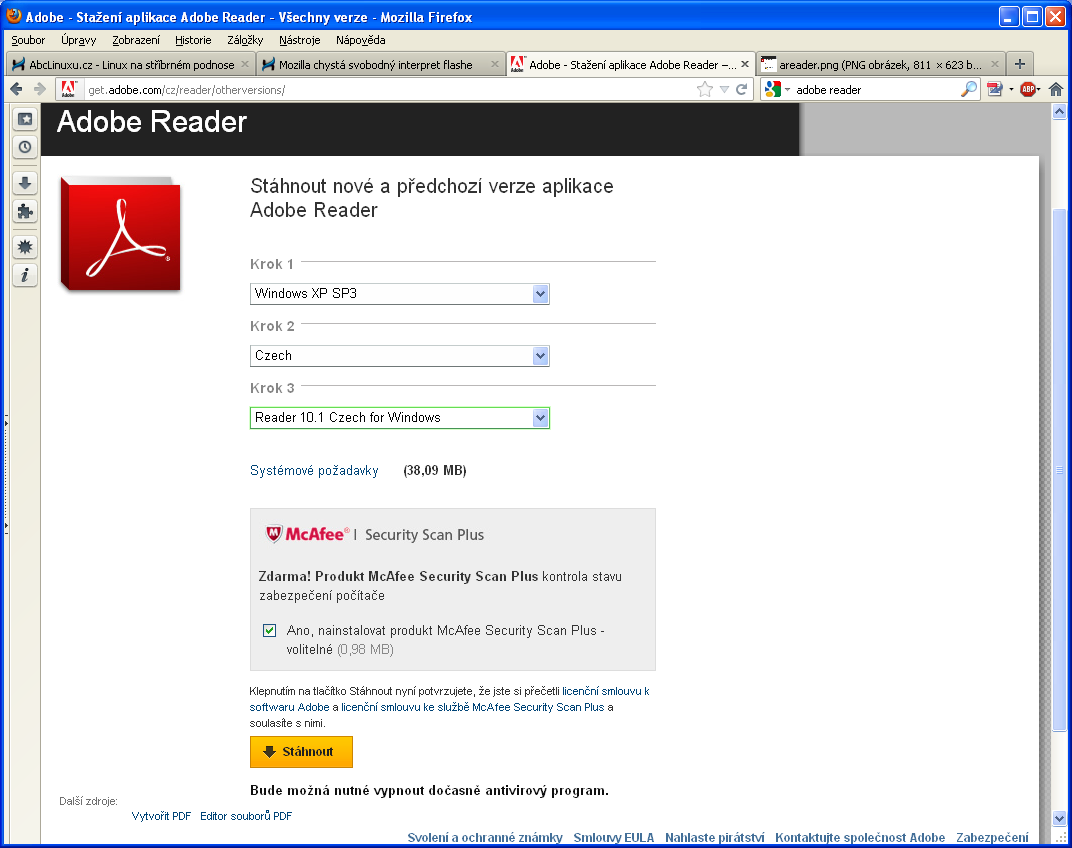Screen dimensions: 1072x848
Task: Open the bookmarks sidebar panel icon
Action: coord(25,119)
